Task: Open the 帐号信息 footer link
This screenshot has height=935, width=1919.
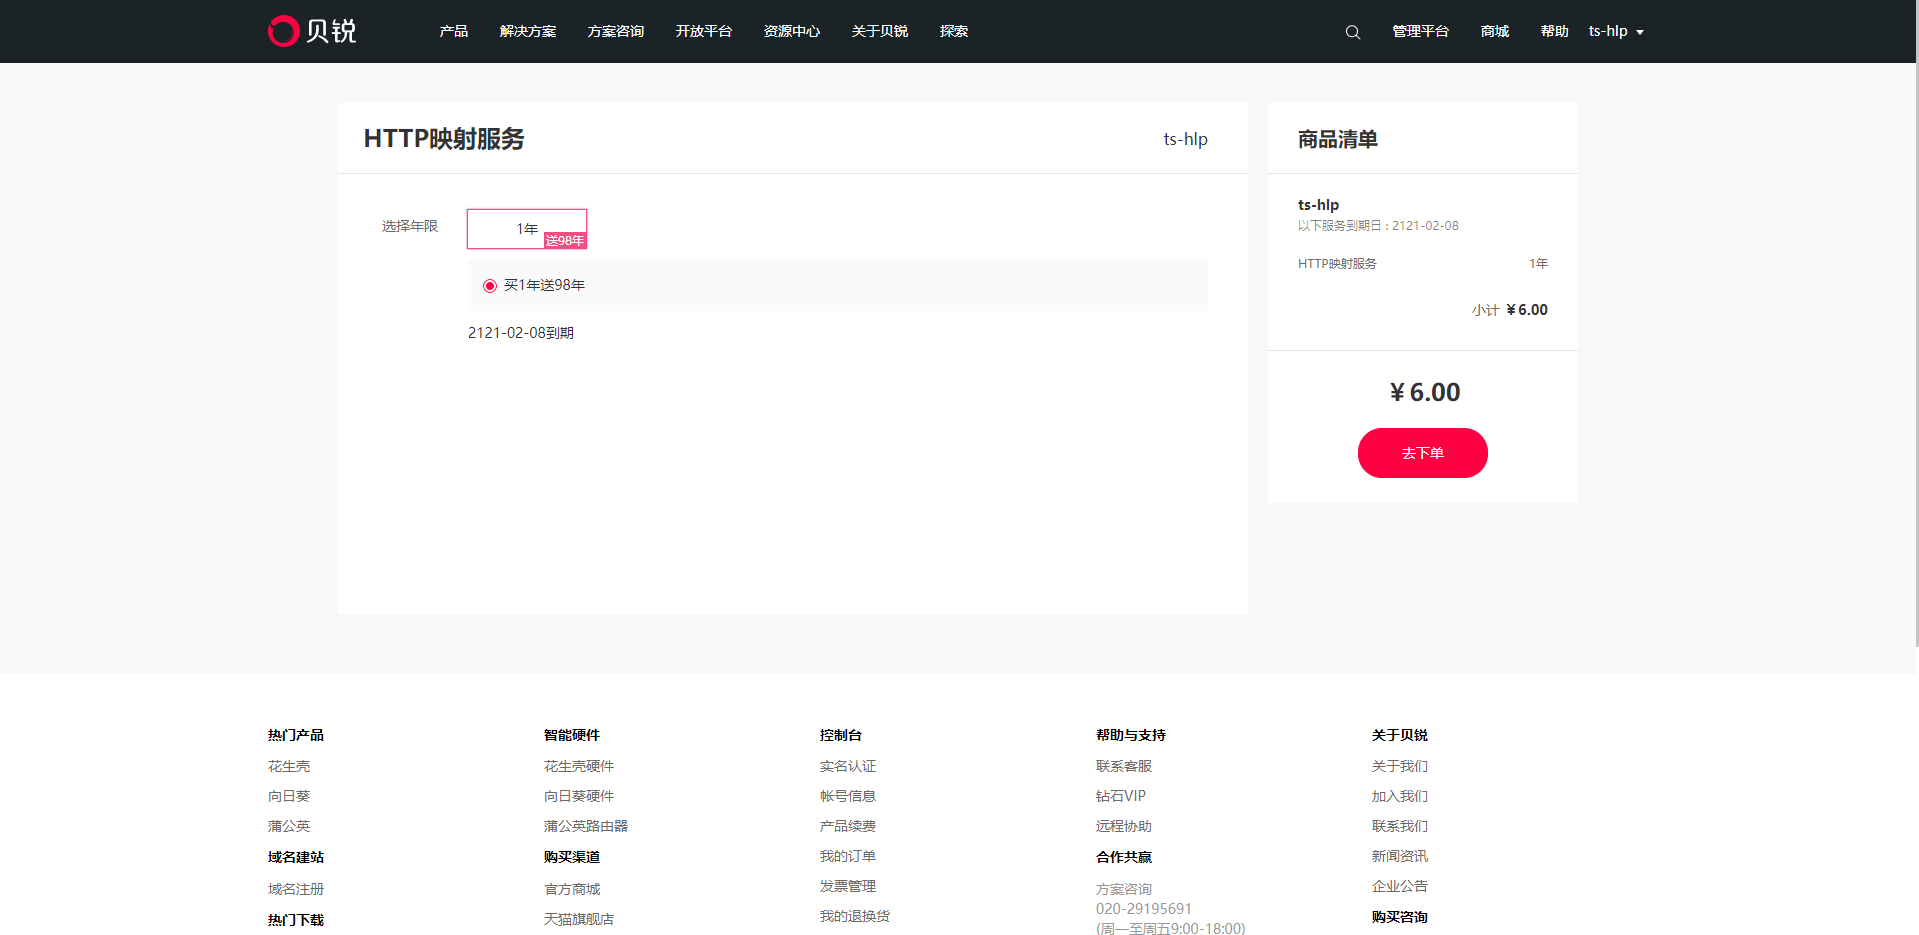Action: click(x=848, y=796)
